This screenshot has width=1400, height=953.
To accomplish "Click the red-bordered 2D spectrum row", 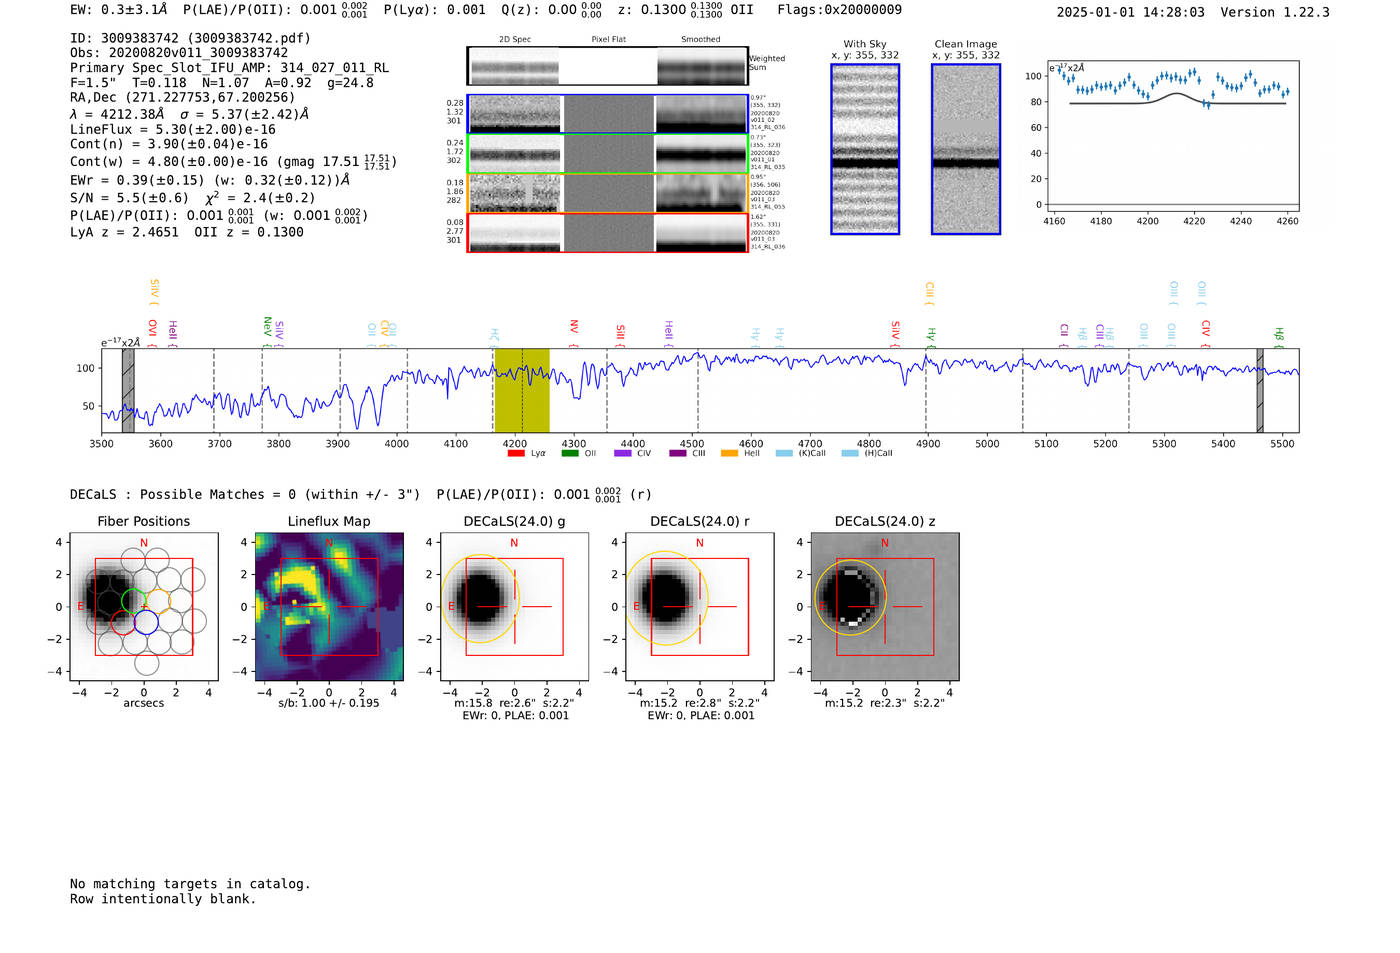I will coord(607,232).
